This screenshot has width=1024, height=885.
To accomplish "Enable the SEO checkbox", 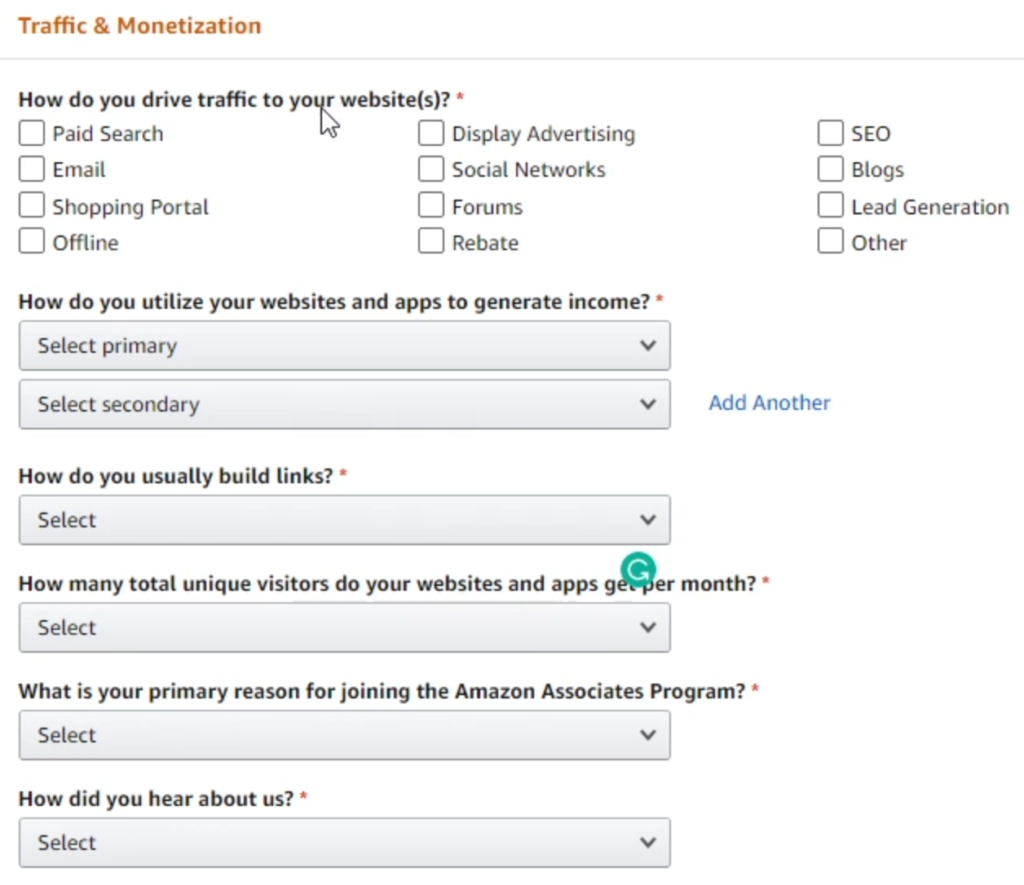I will click(x=831, y=134).
